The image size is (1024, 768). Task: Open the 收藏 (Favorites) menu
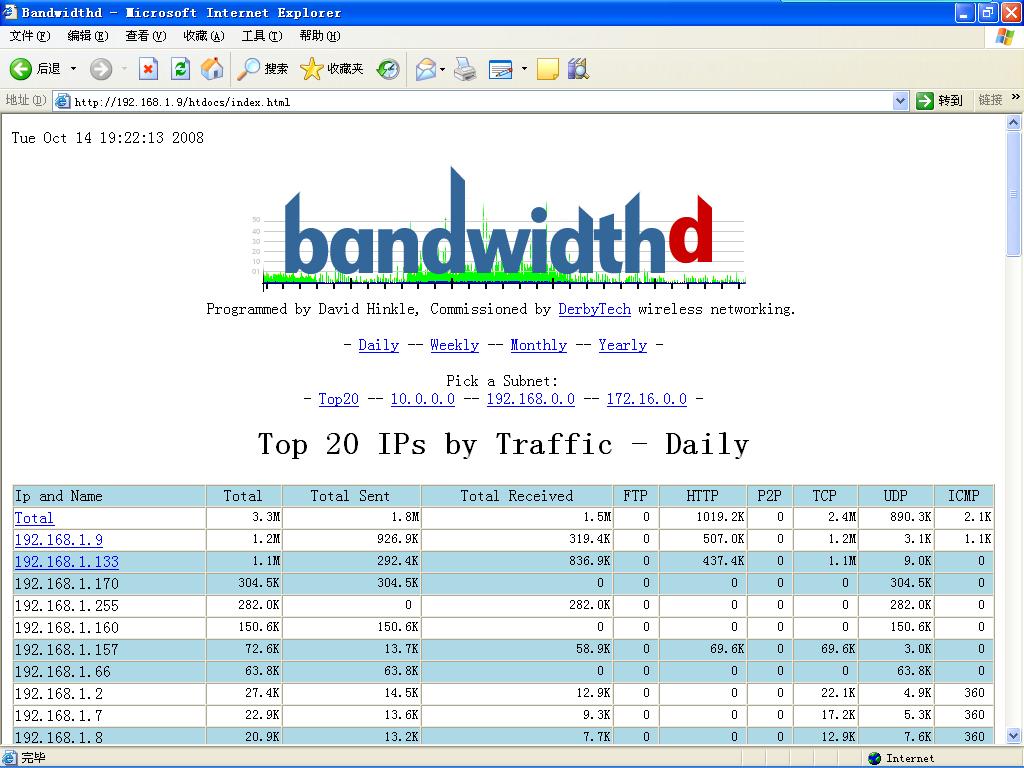pyautogui.click(x=204, y=36)
